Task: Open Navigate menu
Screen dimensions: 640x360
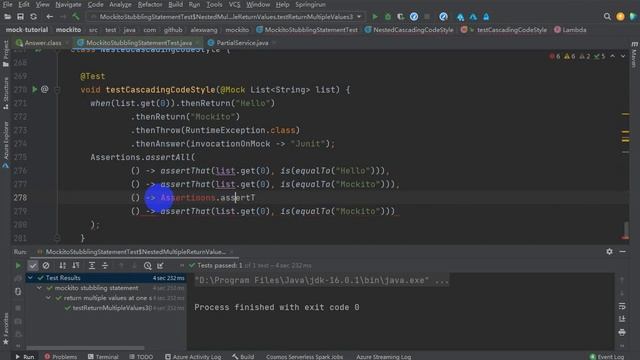Action: (x=68, y=4)
